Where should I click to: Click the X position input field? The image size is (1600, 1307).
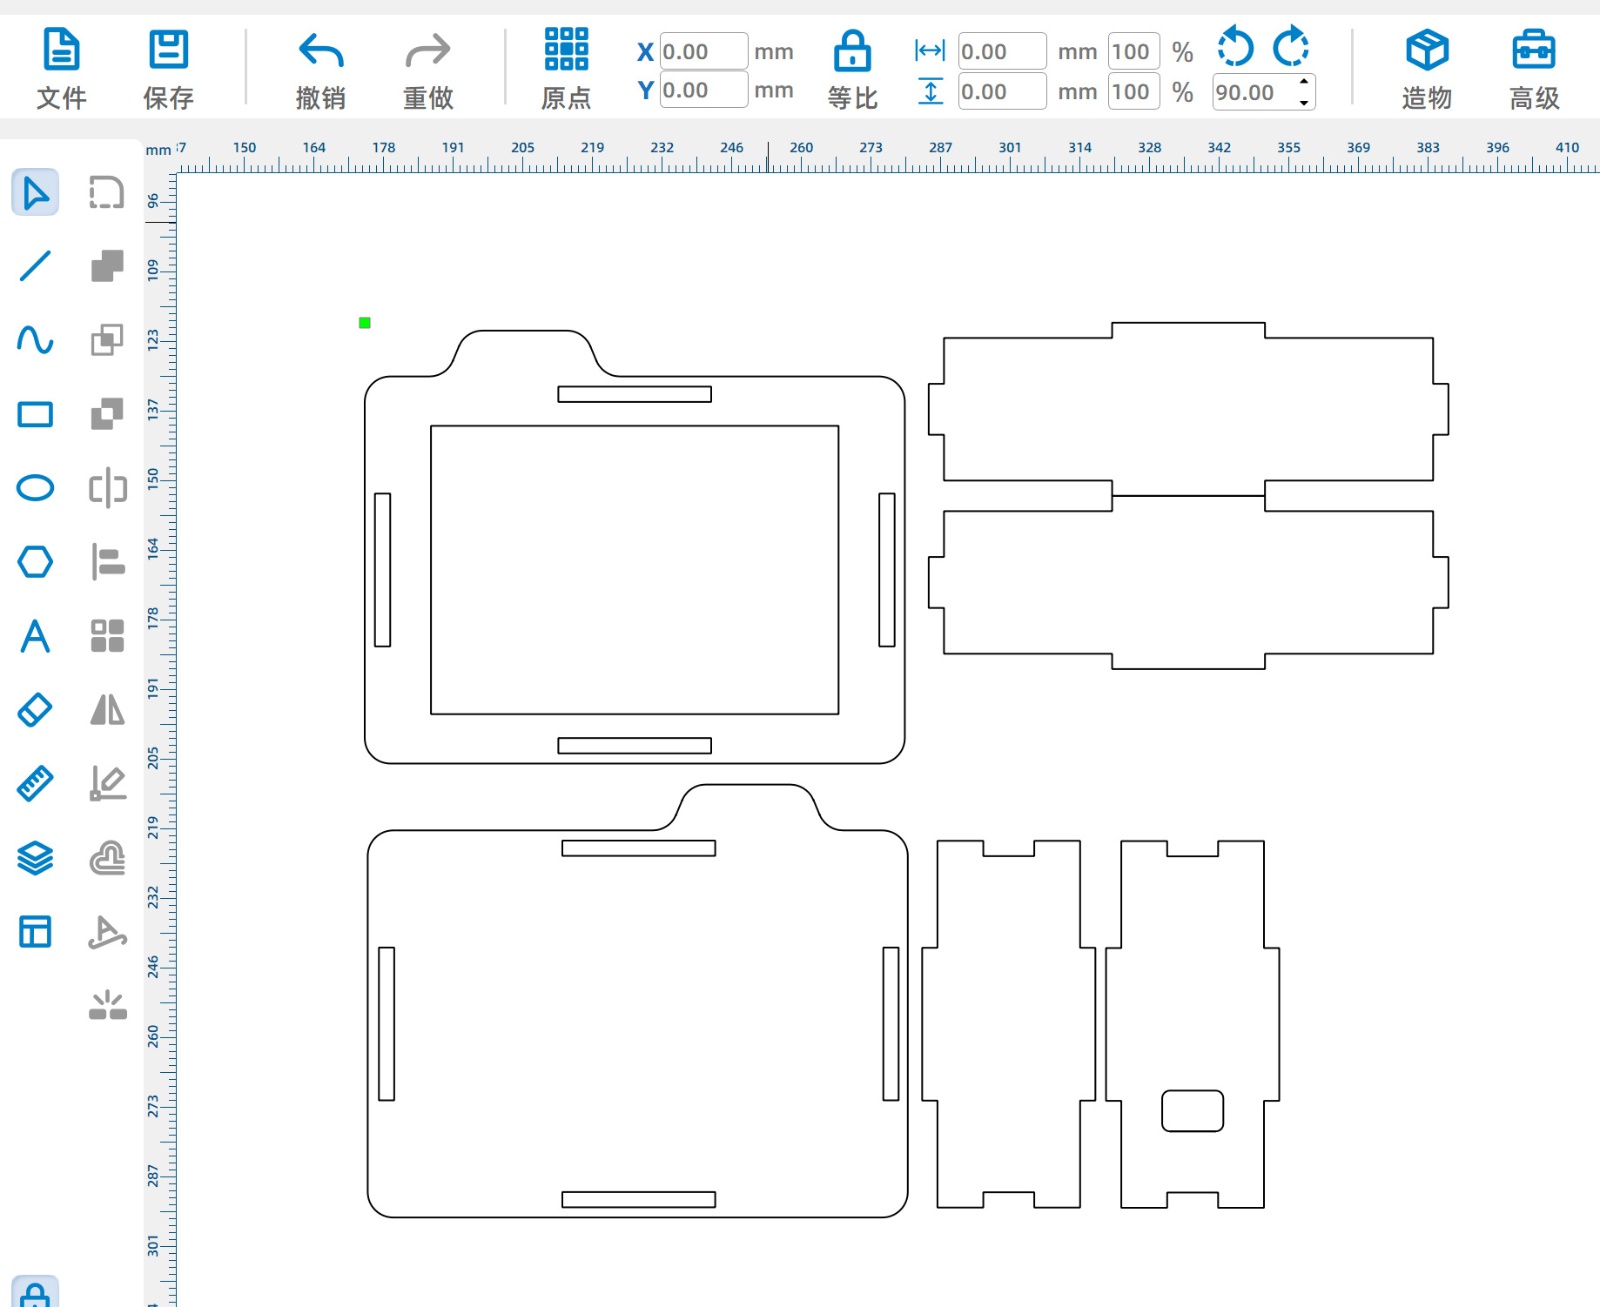(703, 51)
